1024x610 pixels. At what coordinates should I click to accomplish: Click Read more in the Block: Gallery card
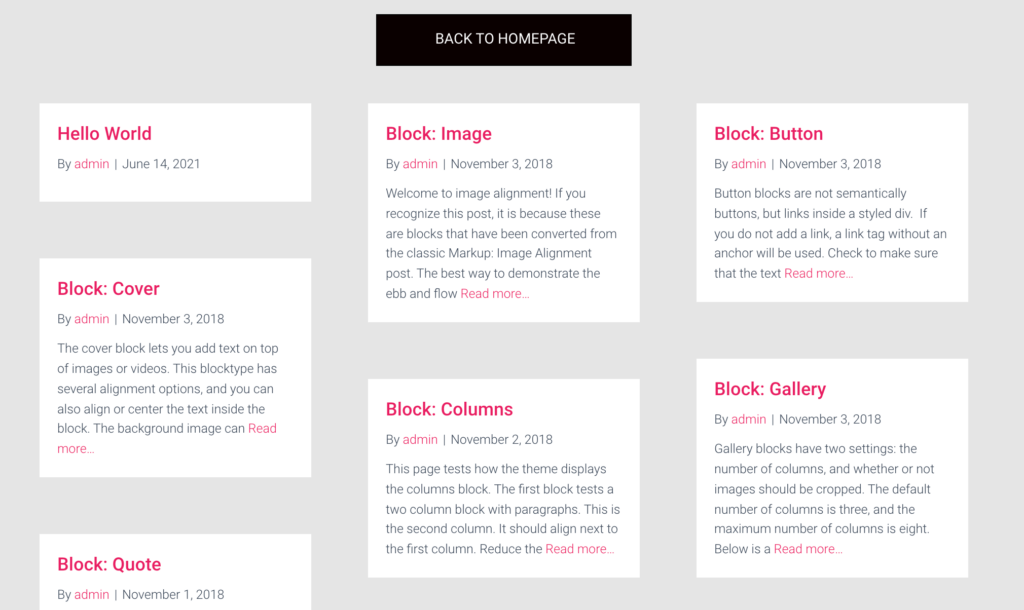click(x=808, y=548)
